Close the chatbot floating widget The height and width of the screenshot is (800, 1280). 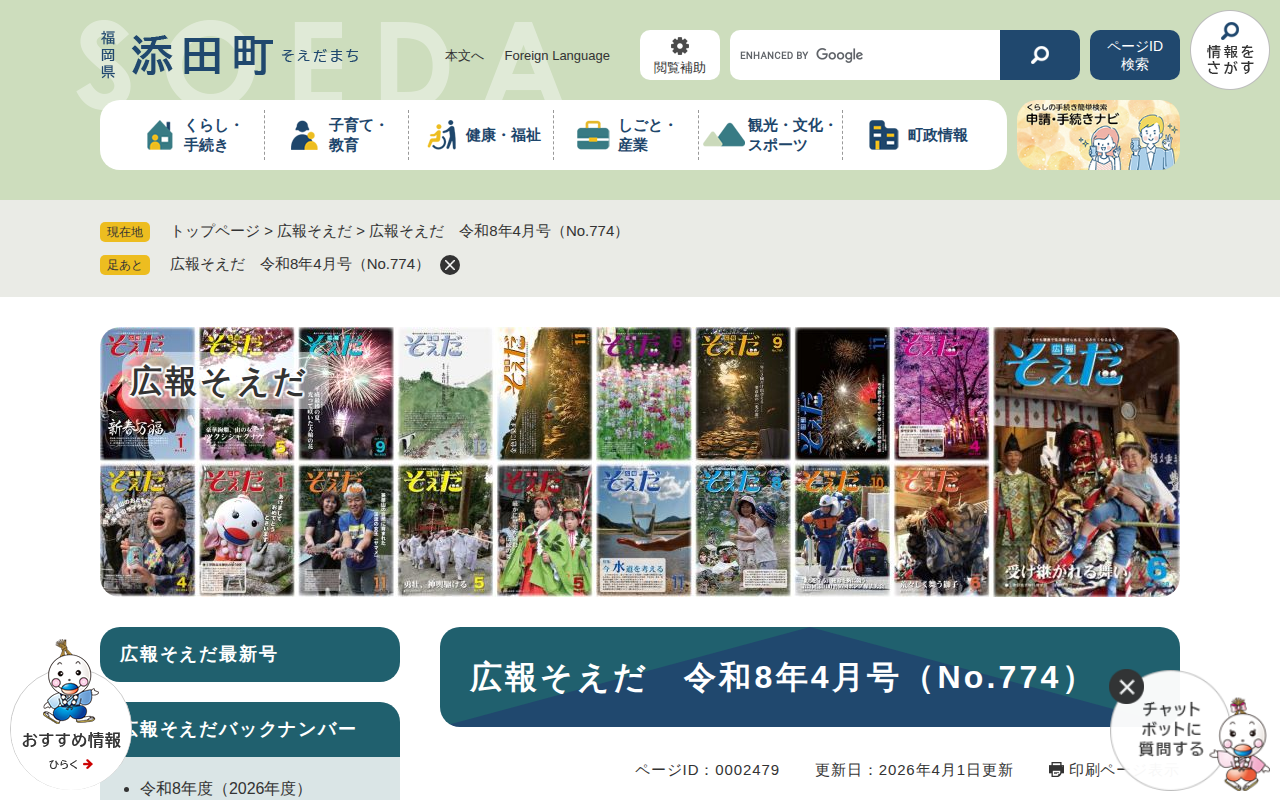coord(1126,686)
